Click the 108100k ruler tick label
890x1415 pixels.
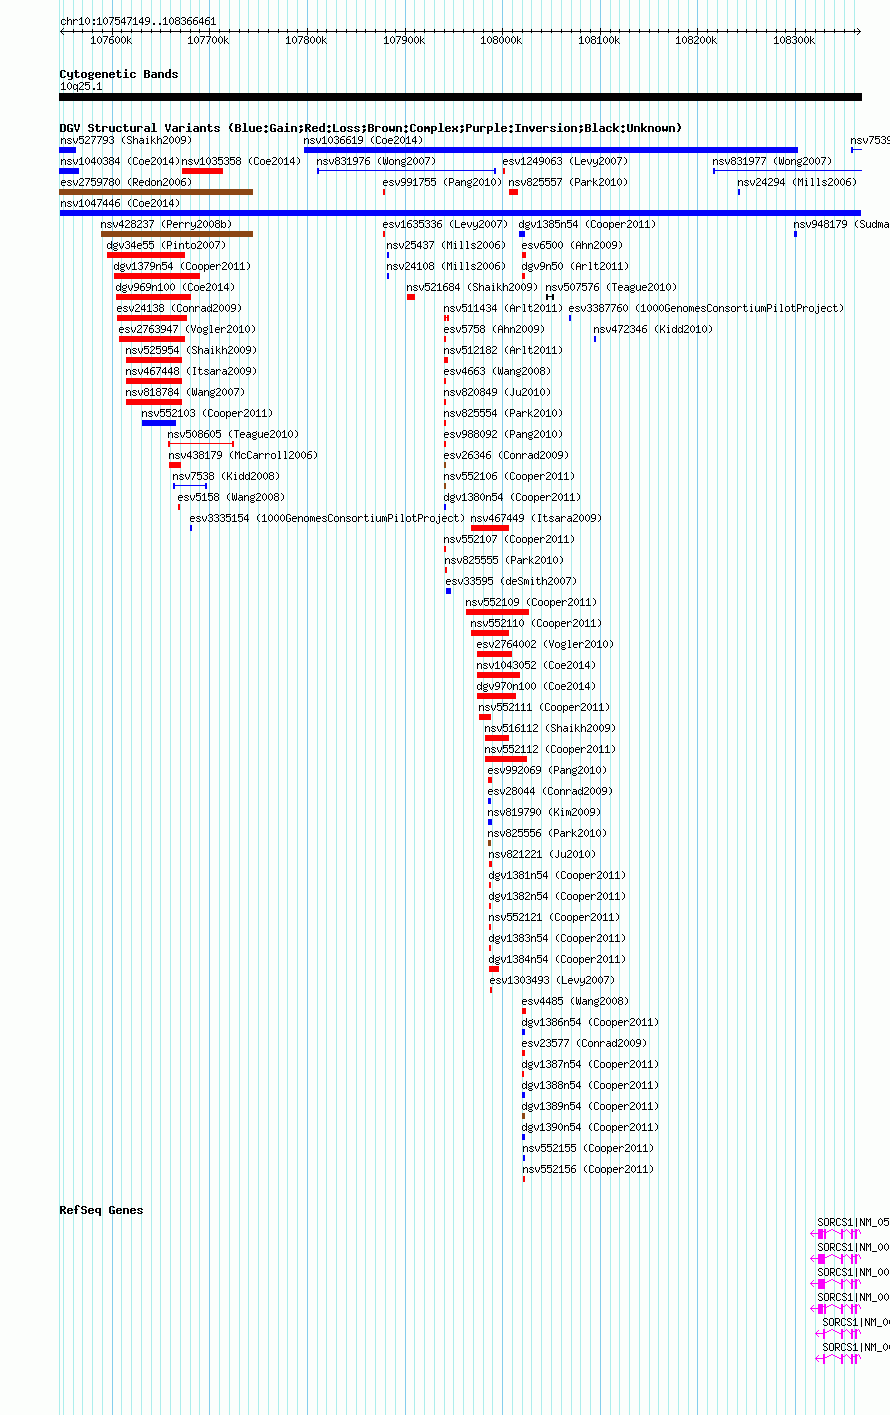click(x=599, y=40)
